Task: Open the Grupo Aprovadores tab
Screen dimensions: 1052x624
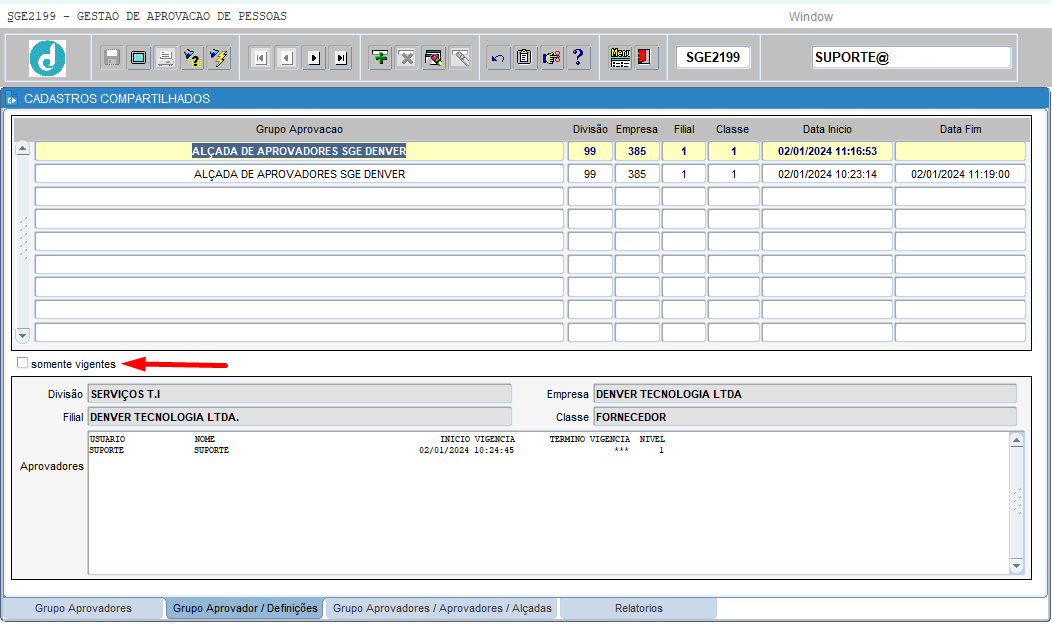Action: tap(83, 608)
